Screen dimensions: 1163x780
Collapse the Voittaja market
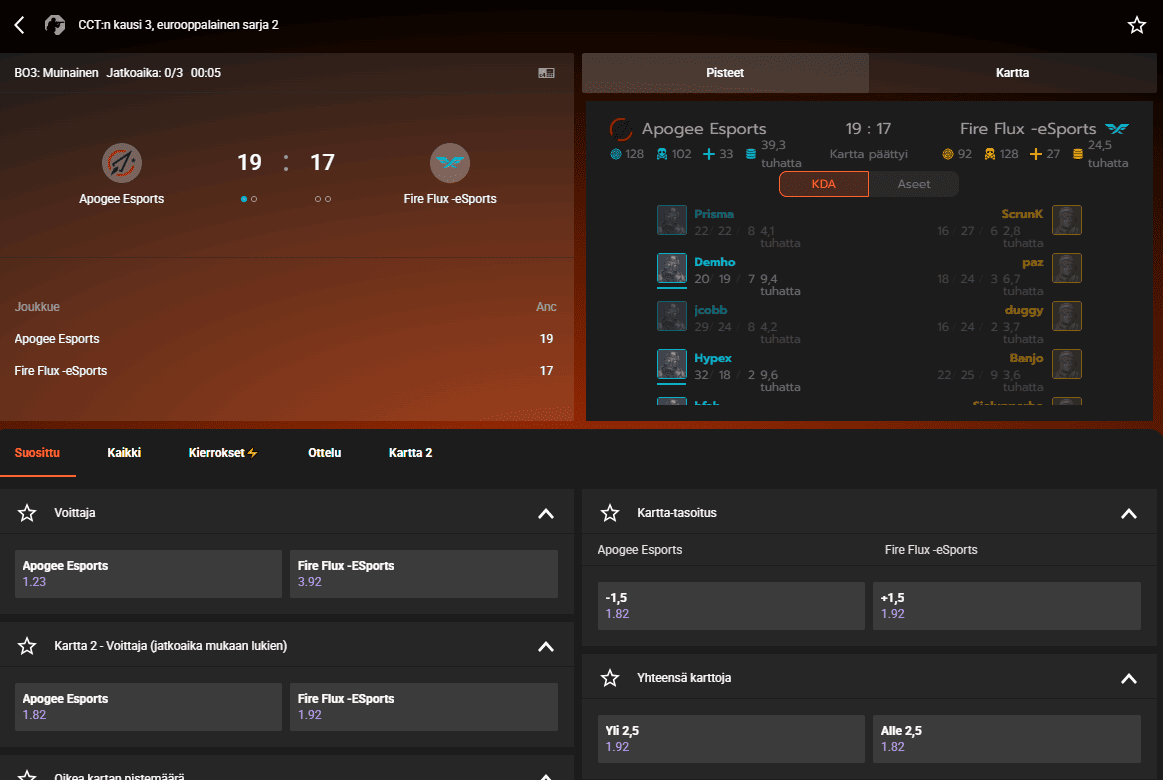546,514
